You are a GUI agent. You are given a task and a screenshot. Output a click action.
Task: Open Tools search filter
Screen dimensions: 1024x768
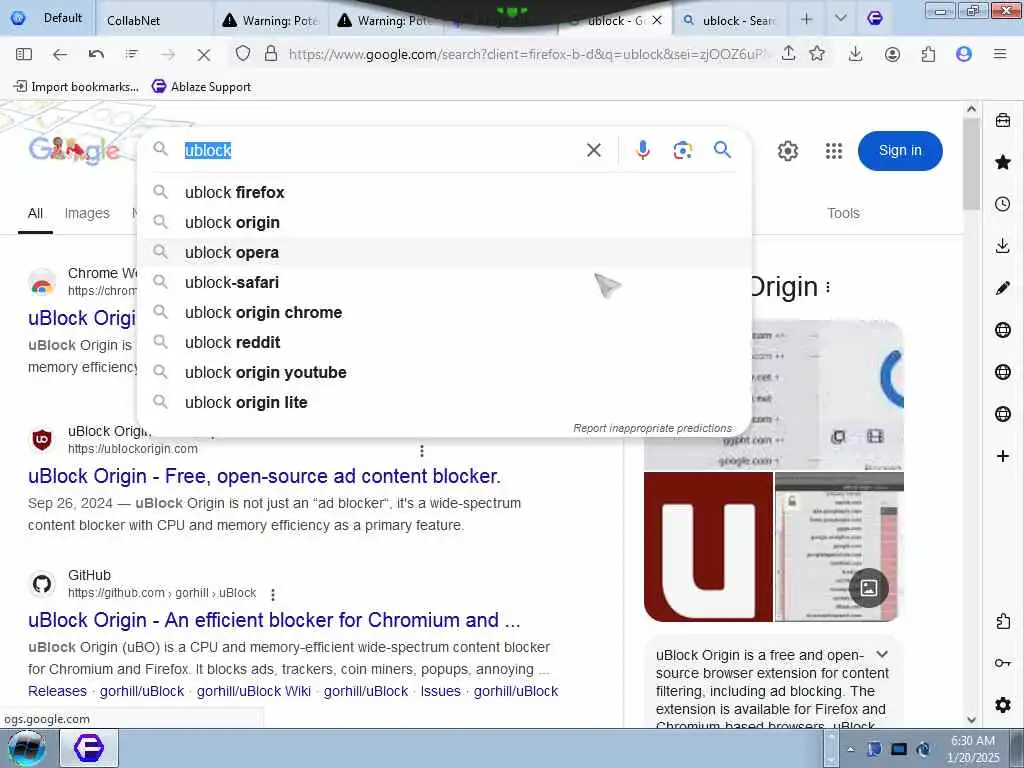tap(843, 213)
